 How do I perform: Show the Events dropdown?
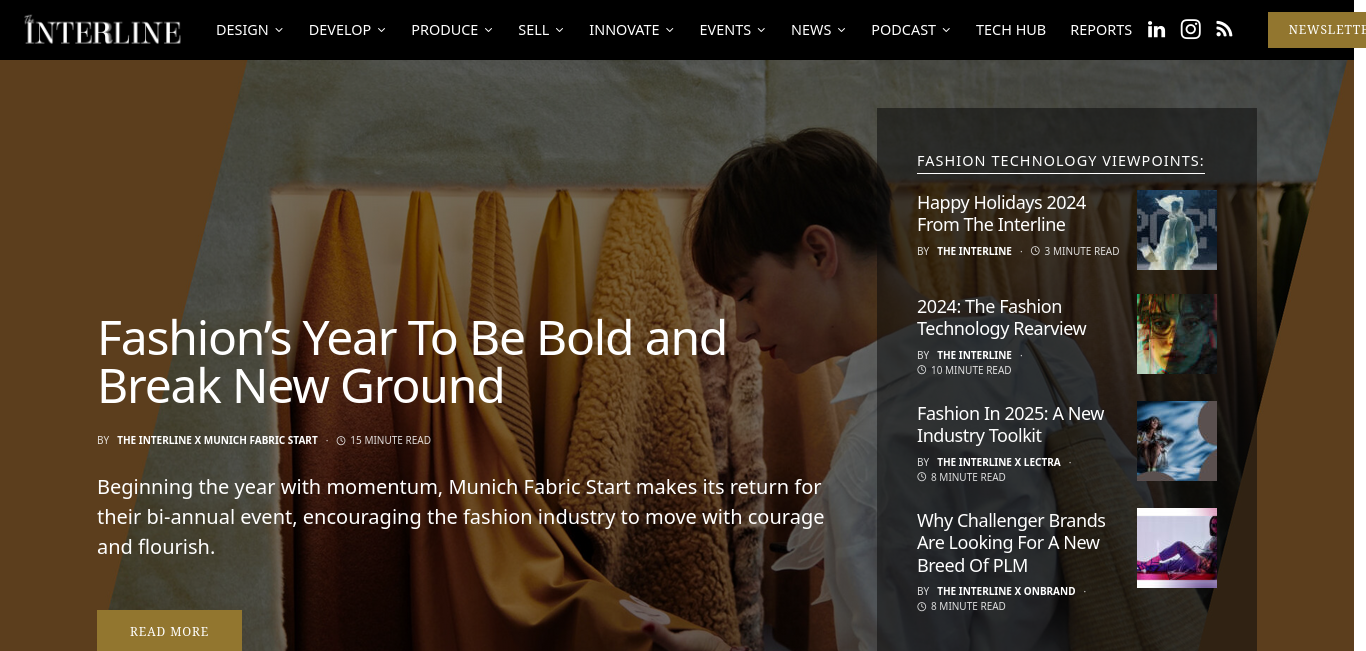pos(733,30)
